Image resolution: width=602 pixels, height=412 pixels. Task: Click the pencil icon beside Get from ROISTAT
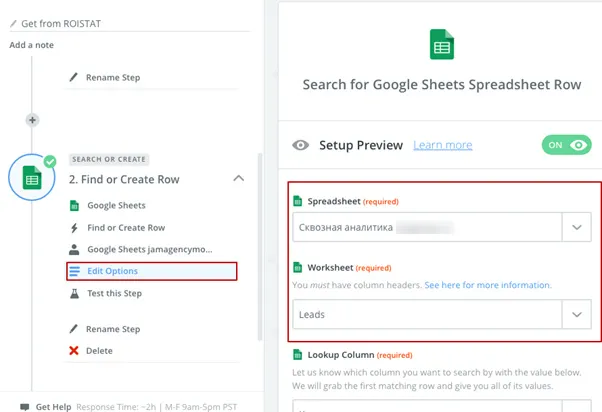(13, 24)
